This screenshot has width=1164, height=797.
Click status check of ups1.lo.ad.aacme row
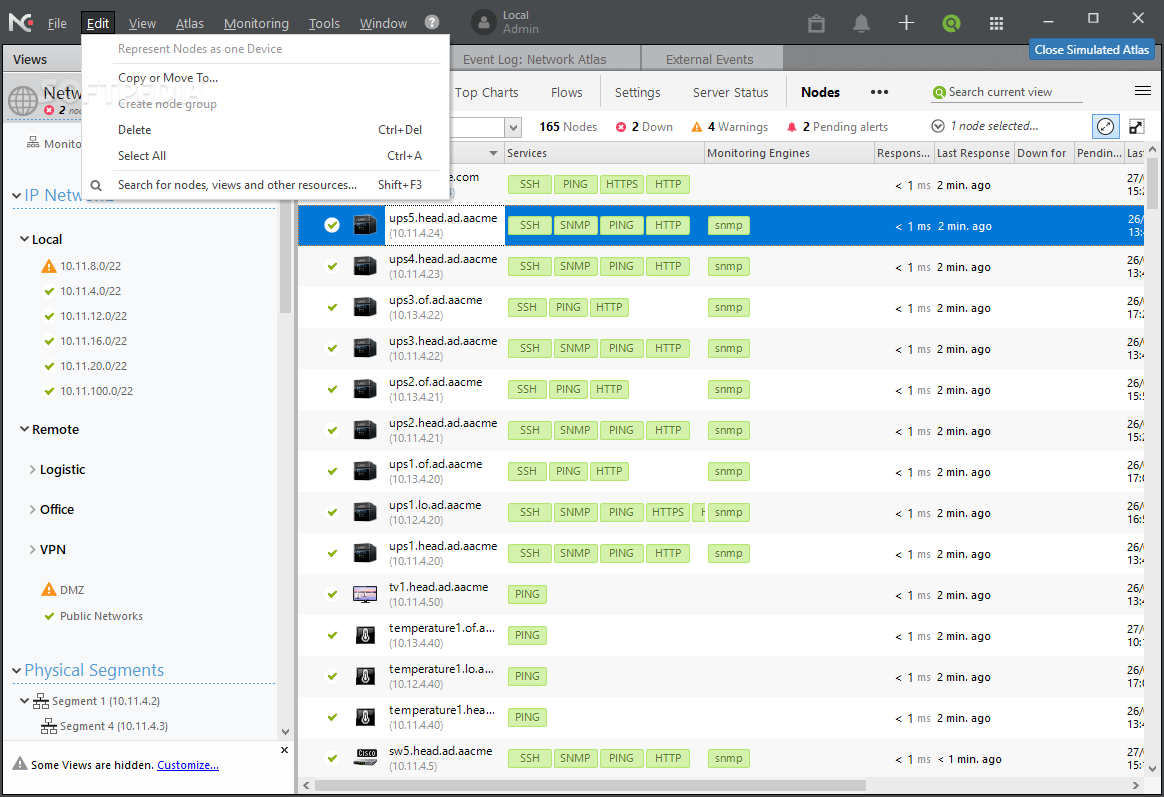[x=332, y=512]
